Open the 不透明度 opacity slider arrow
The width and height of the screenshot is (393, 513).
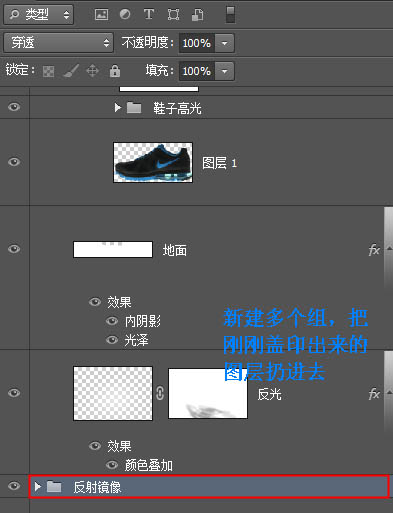click(225, 43)
